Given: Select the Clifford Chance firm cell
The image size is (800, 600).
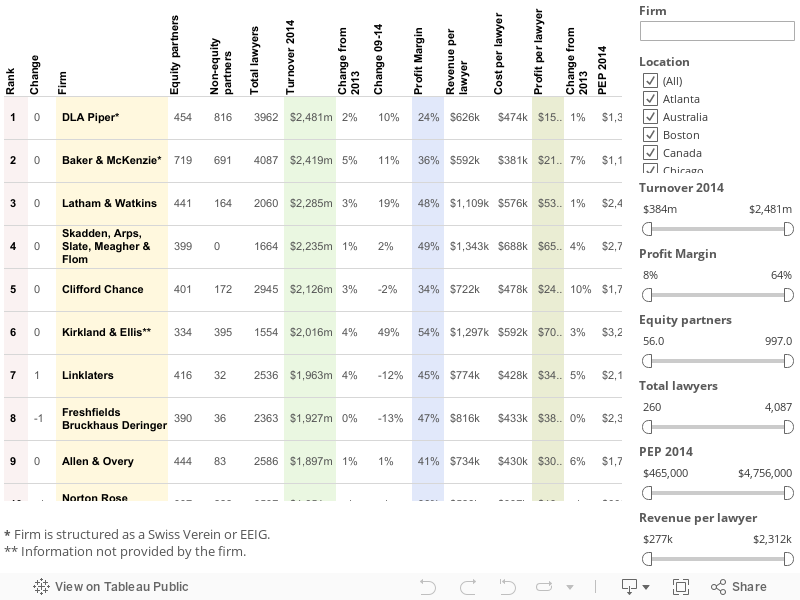Looking at the screenshot, I should [112, 289].
